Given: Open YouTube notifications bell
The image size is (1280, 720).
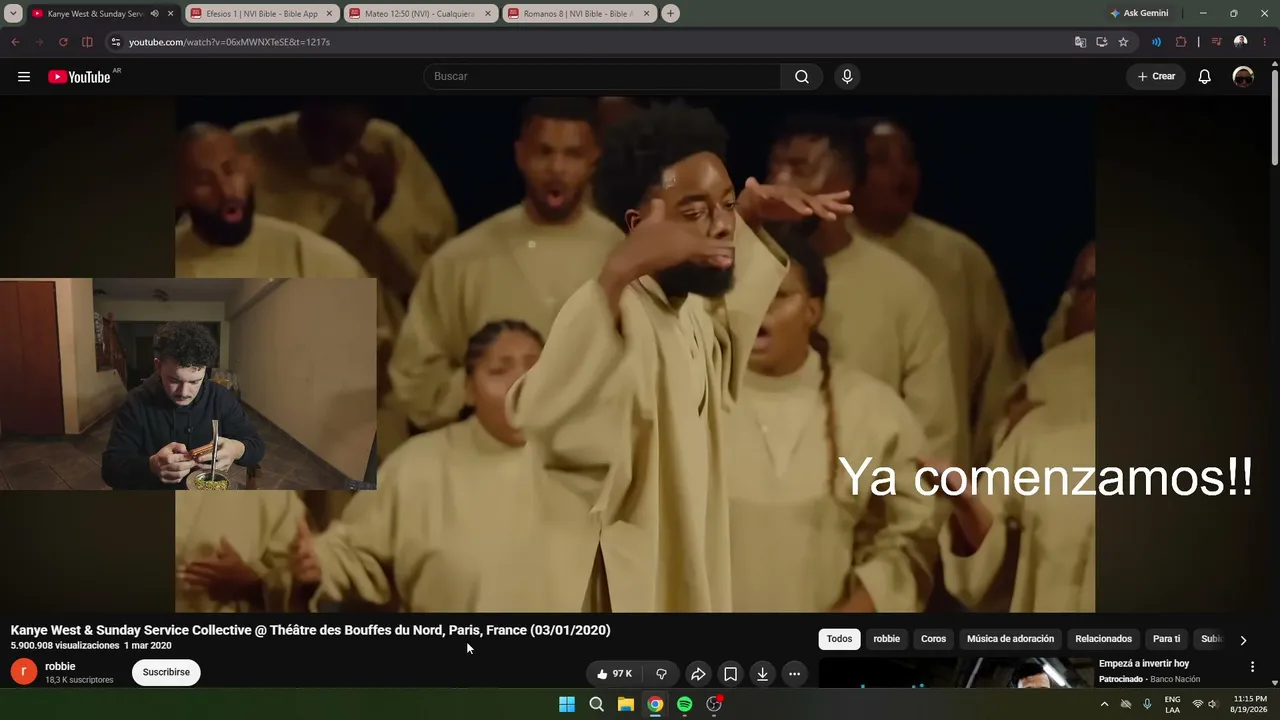Looking at the screenshot, I should point(1205,77).
